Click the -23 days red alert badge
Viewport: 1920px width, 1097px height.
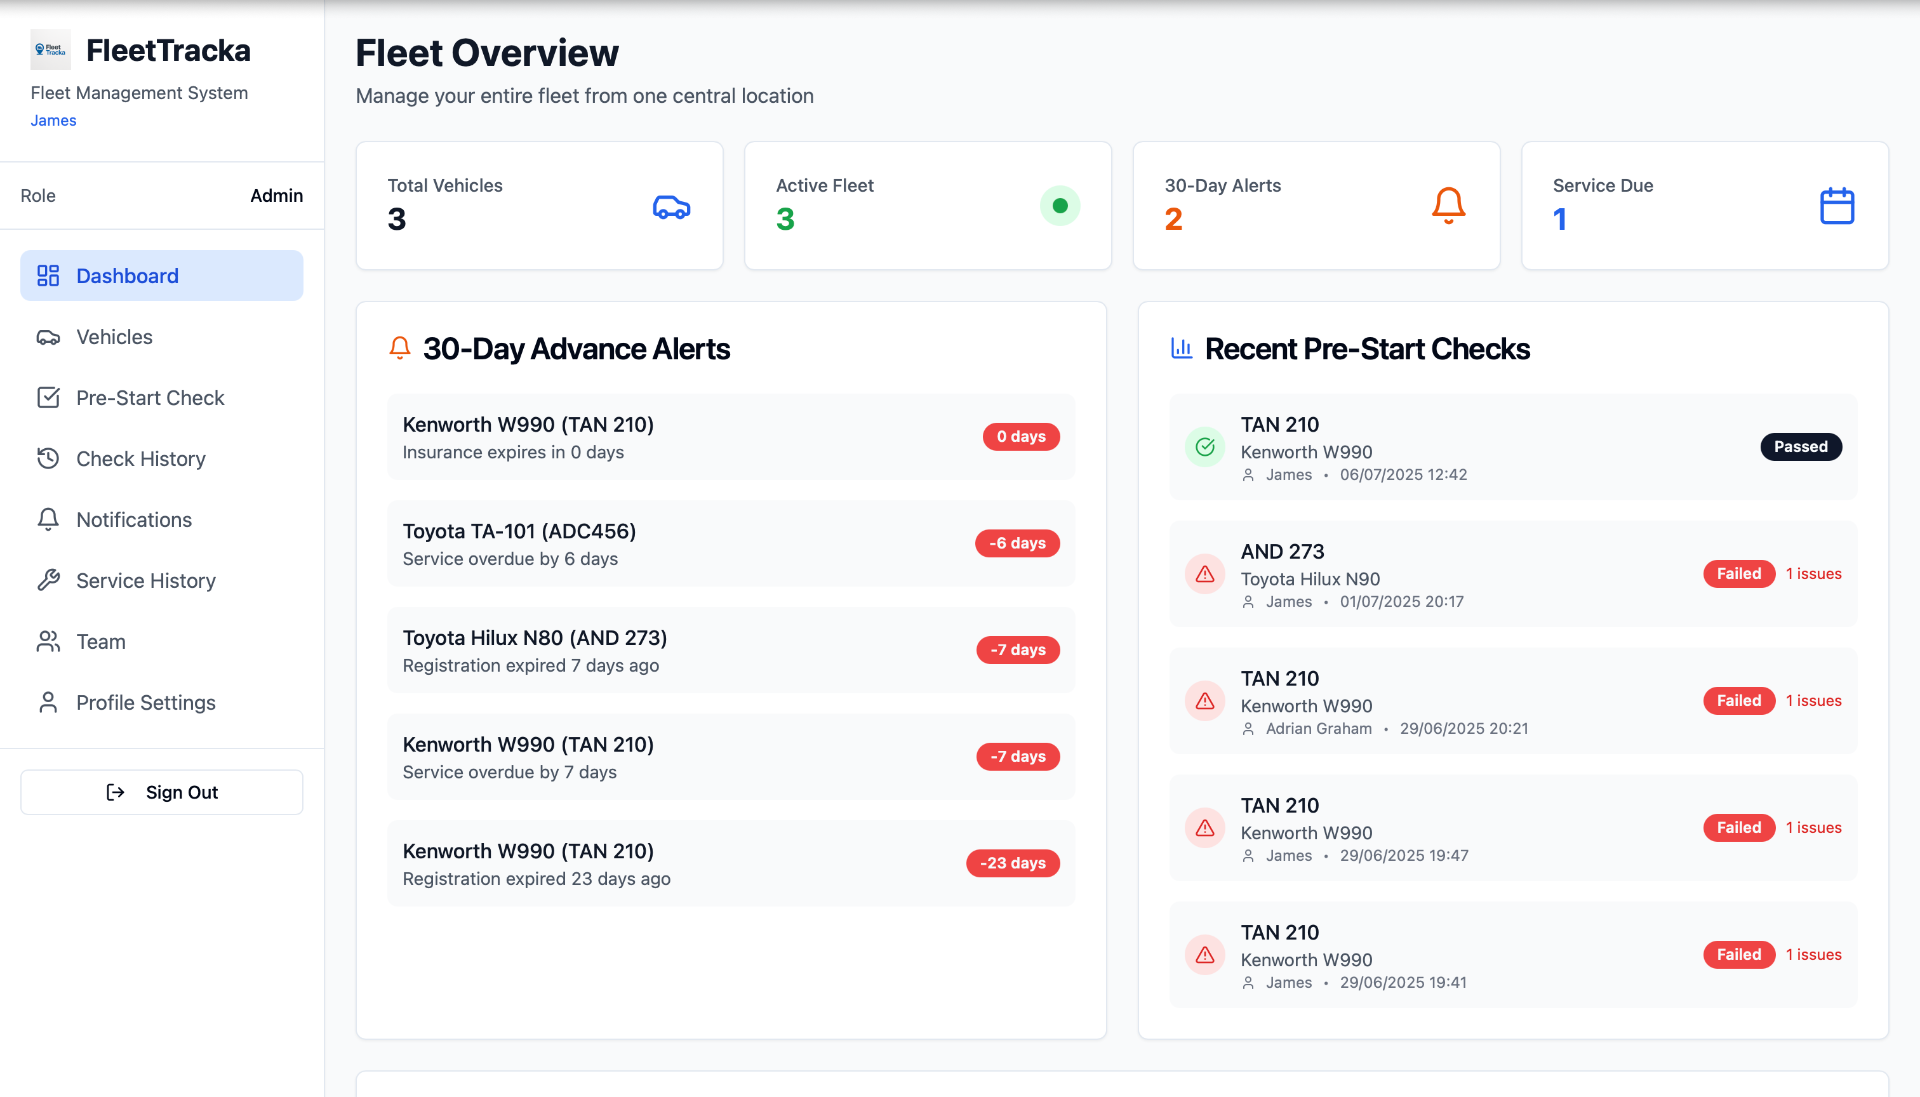1012,863
